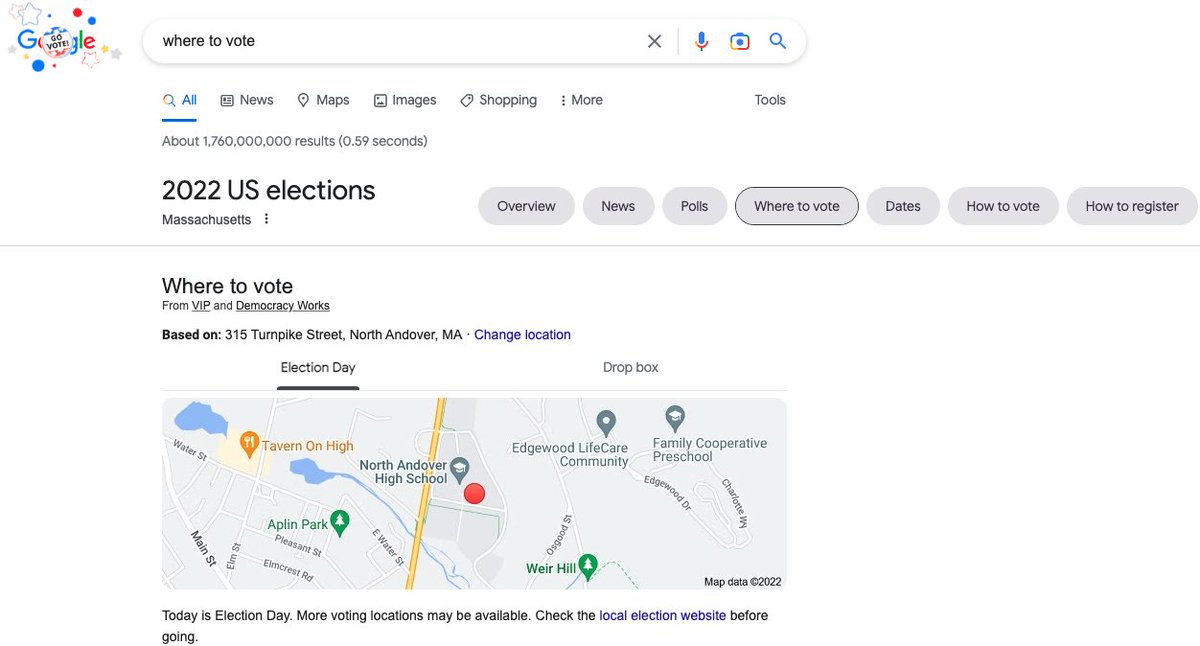1200x646 pixels.
Task: Click the Weir Hill park marker
Action: (589, 565)
